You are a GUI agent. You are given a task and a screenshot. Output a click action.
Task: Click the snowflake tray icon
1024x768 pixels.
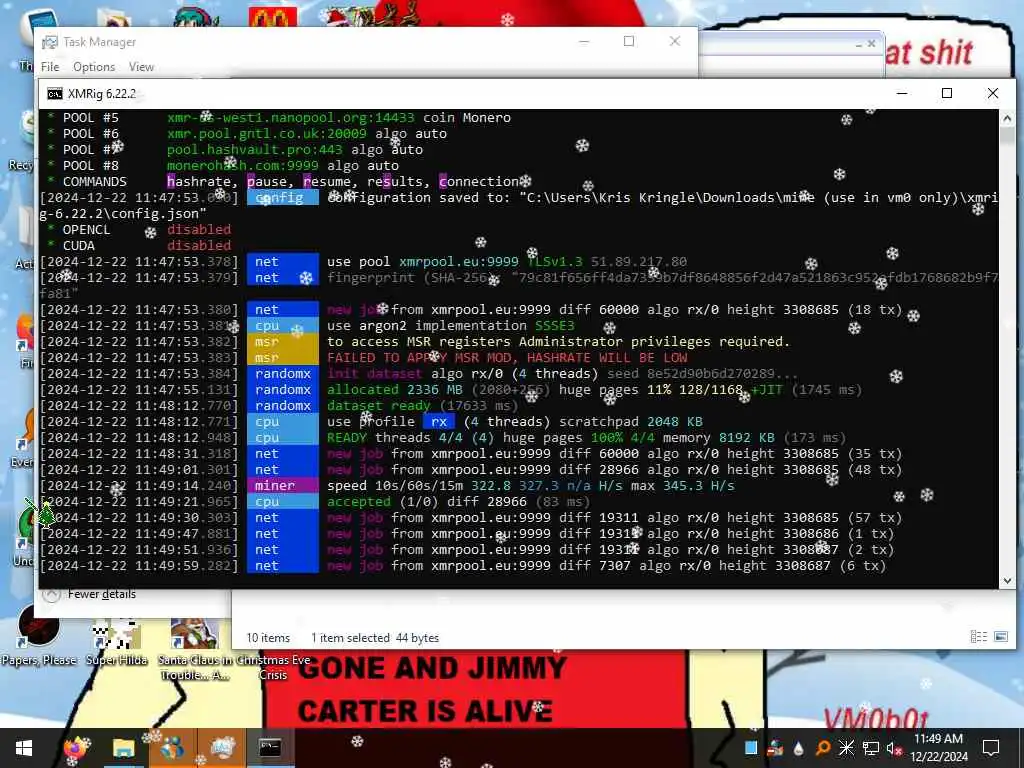(846, 748)
